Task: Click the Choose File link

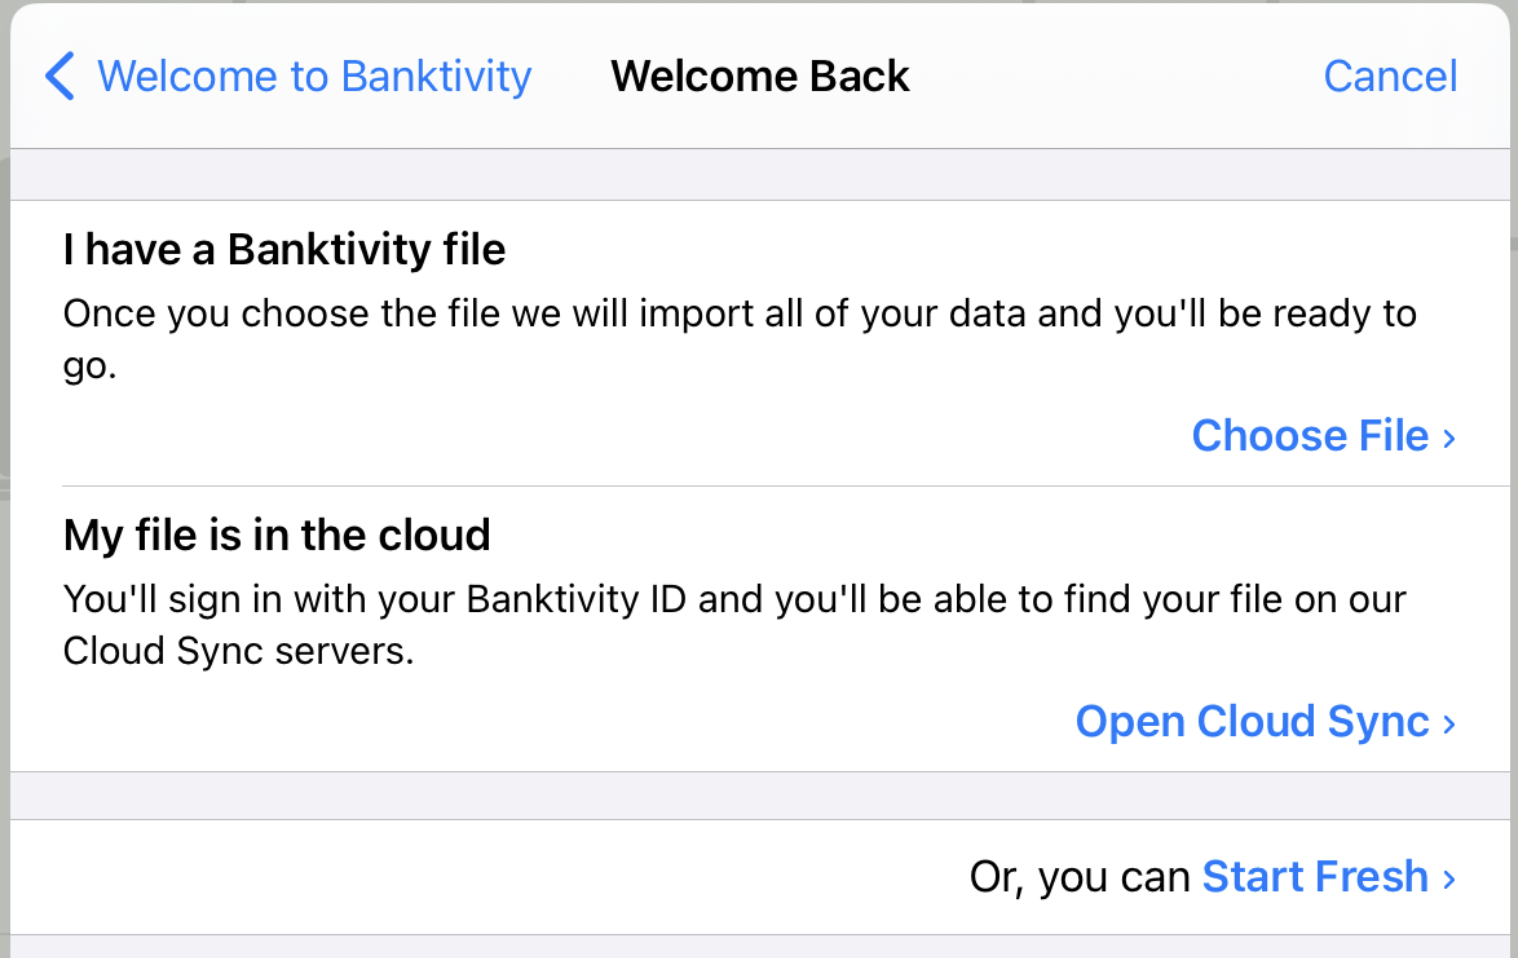Action: click(1310, 436)
